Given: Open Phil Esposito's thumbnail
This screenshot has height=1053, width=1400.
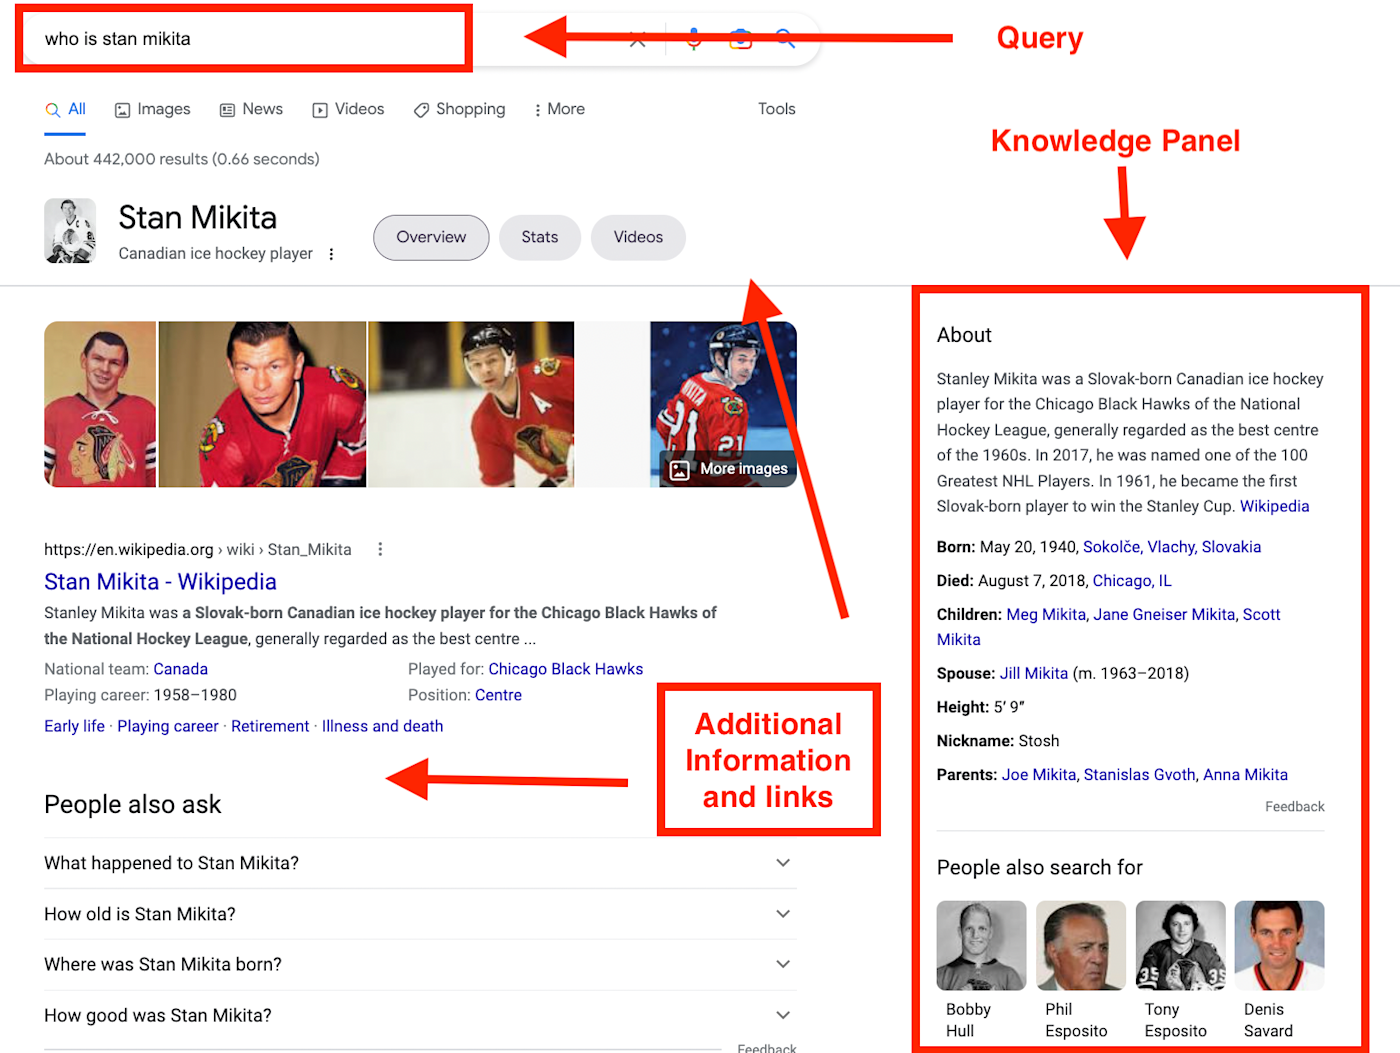Looking at the screenshot, I should (x=1080, y=946).
